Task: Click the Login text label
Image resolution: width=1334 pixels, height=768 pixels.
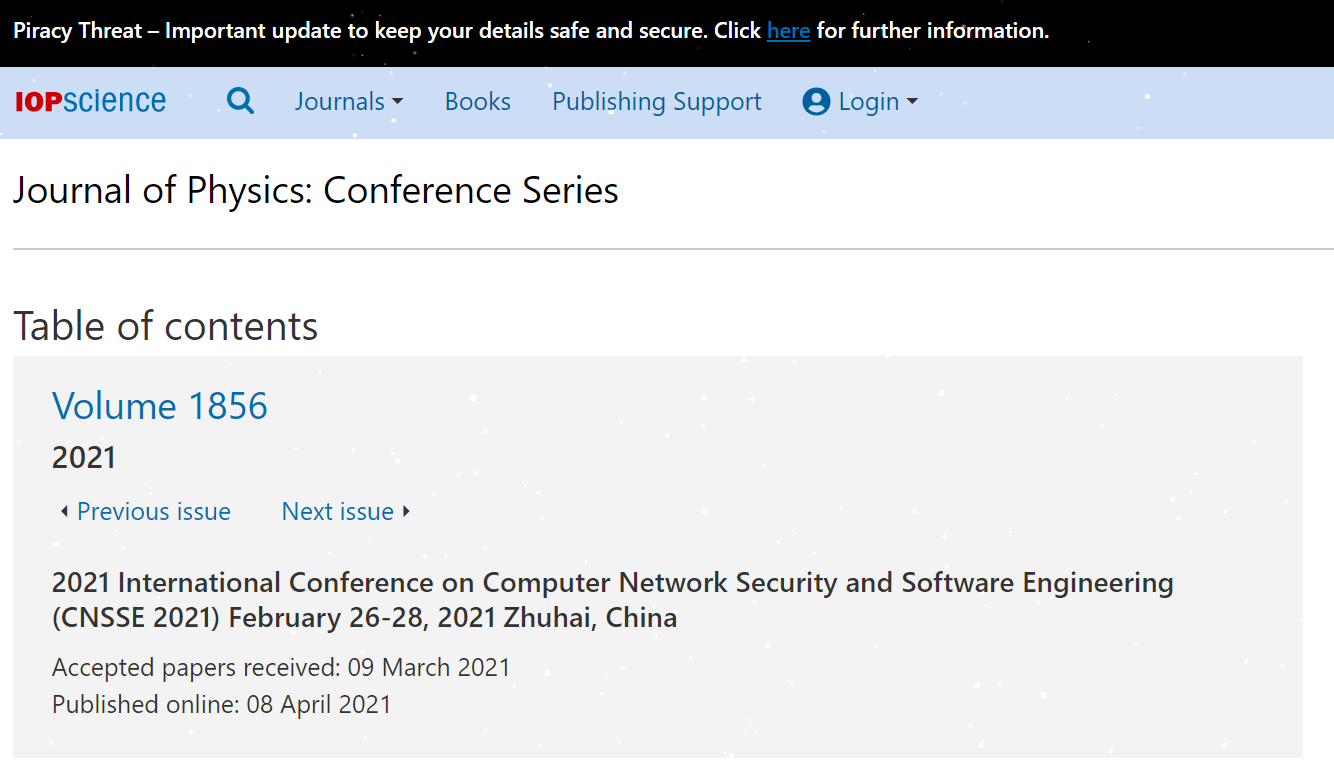Action: coord(869,102)
